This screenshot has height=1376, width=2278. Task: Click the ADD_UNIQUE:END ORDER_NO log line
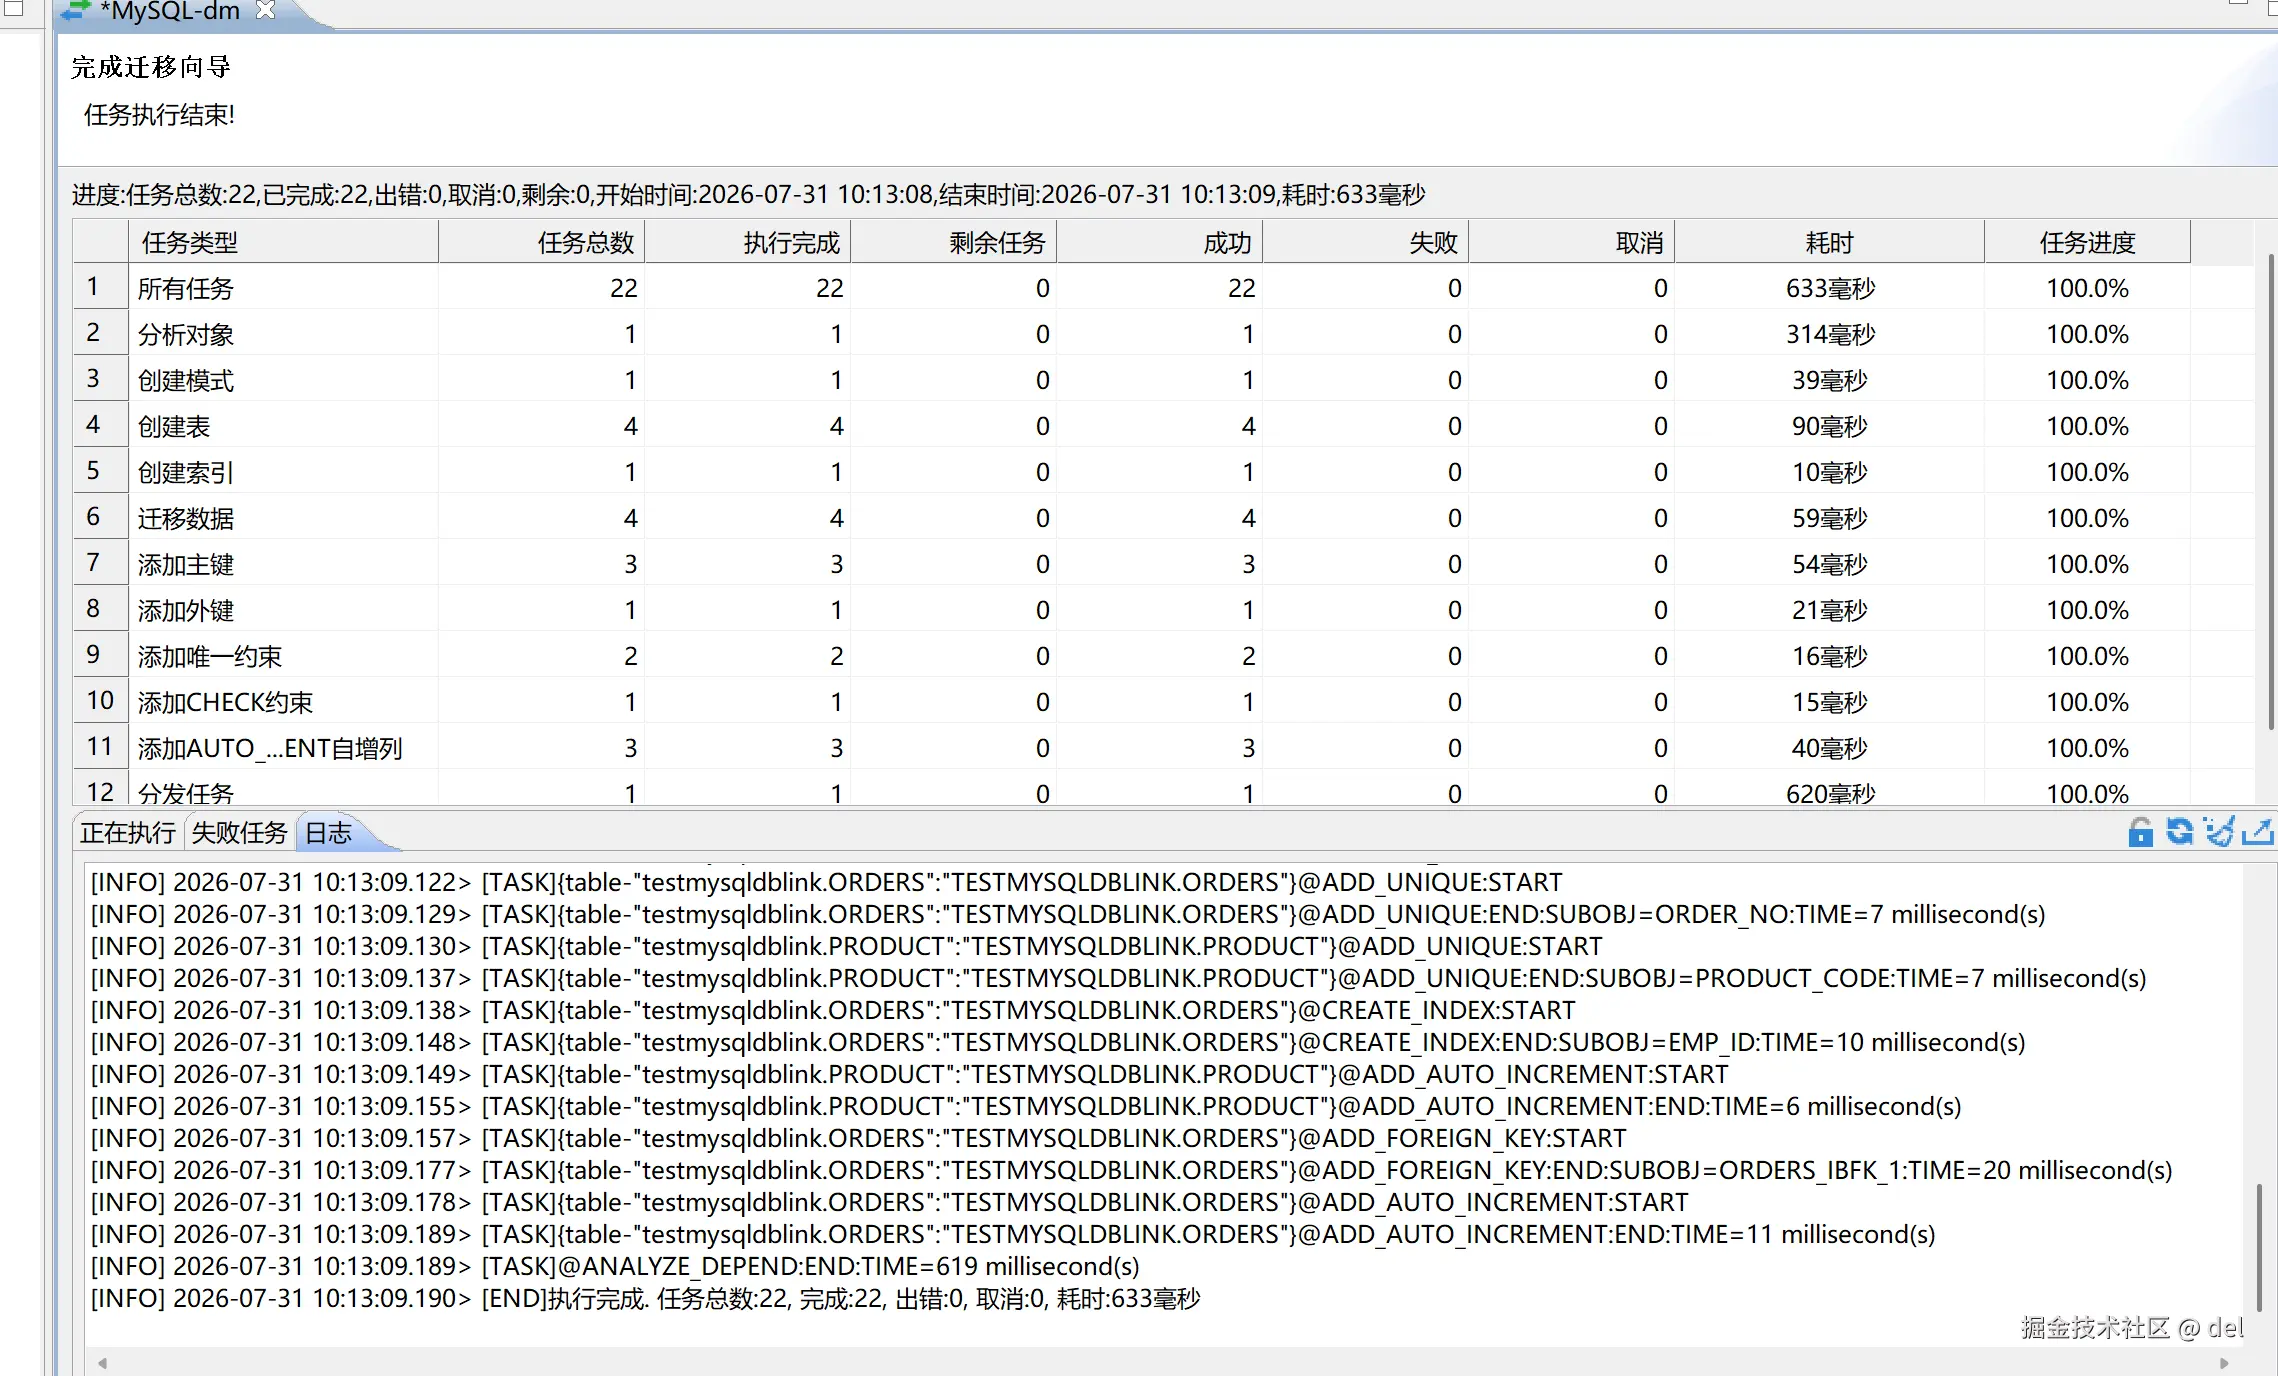1068,914
